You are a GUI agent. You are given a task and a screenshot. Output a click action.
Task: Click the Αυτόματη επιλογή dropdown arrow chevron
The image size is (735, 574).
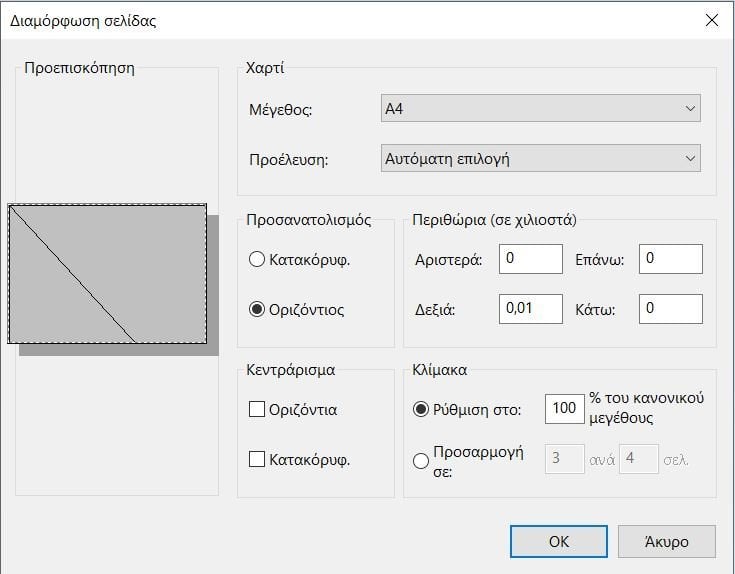(690, 158)
